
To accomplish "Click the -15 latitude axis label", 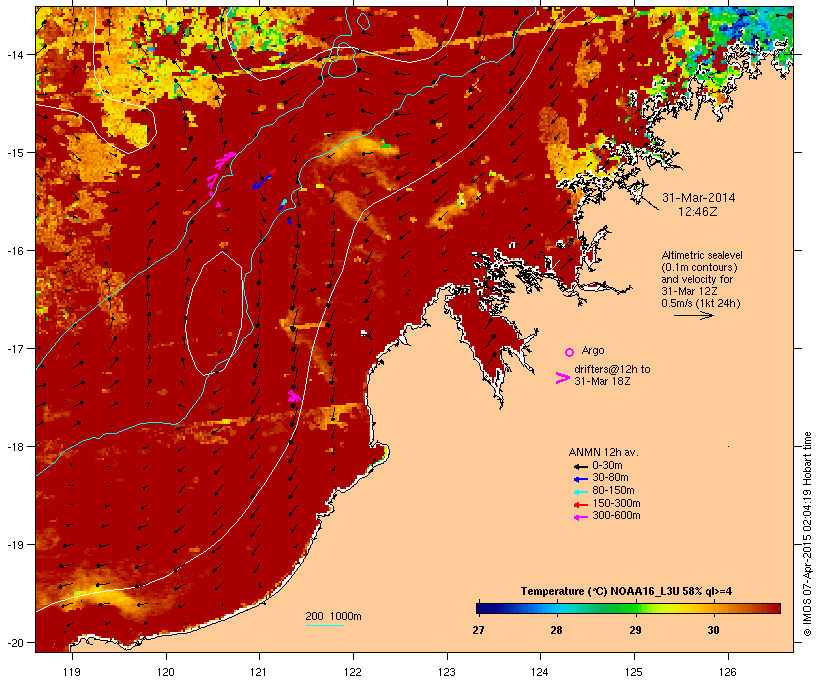I will tap(14, 153).
